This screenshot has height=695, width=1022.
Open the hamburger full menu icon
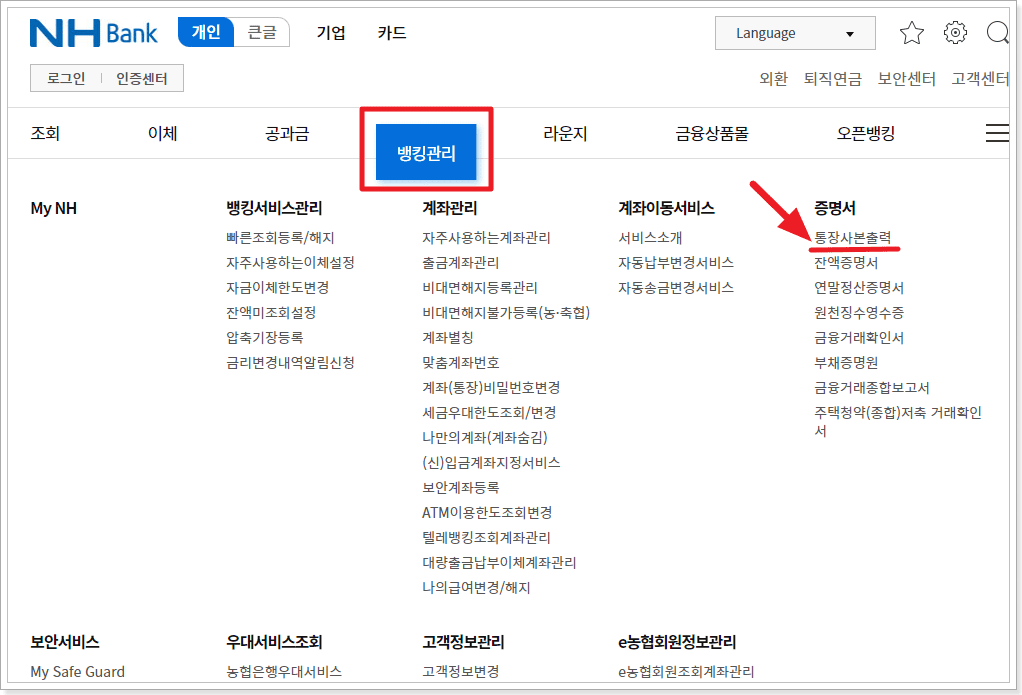(x=997, y=131)
